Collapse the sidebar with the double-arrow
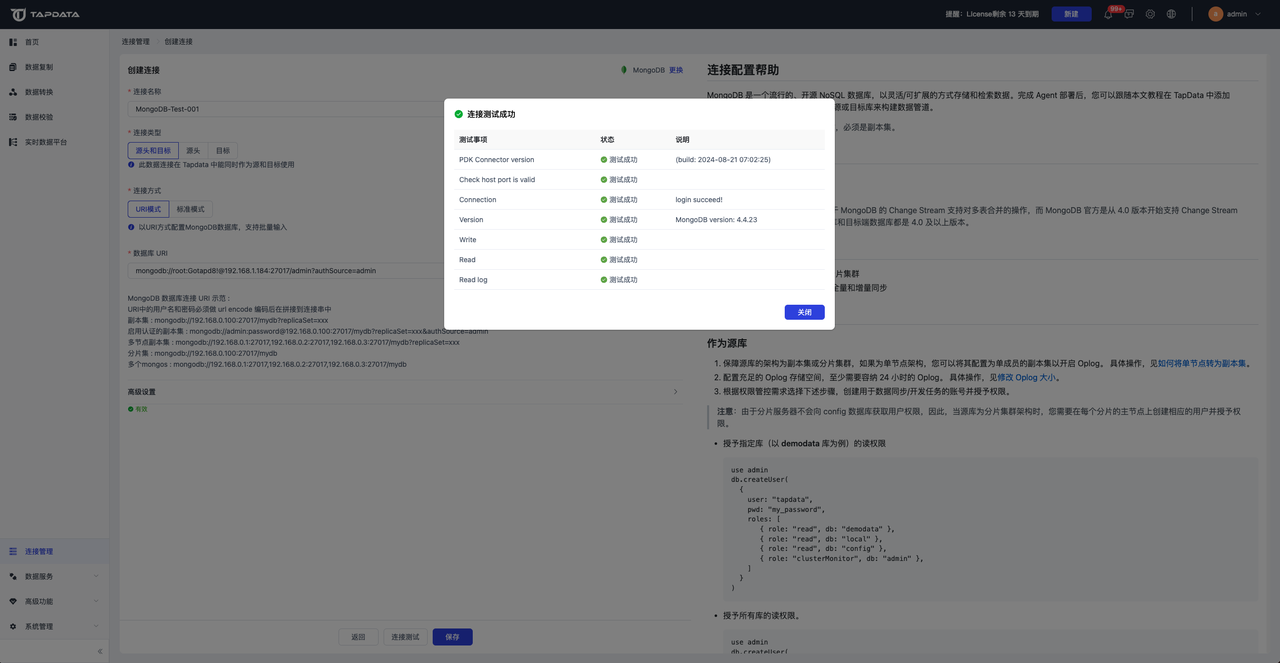This screenshot has width=1280, height=663. point(99,651)
